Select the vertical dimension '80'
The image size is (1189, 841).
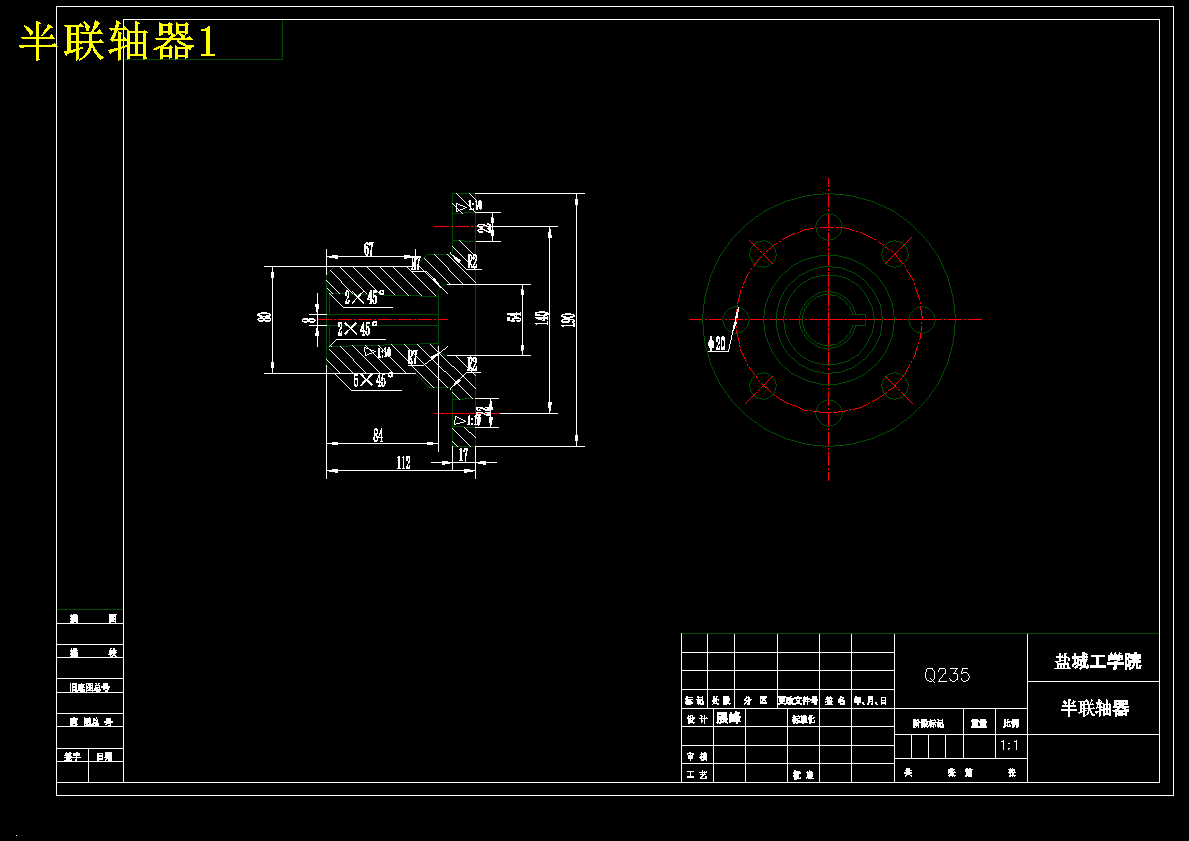pyautogui.click(x=265, y=316)
